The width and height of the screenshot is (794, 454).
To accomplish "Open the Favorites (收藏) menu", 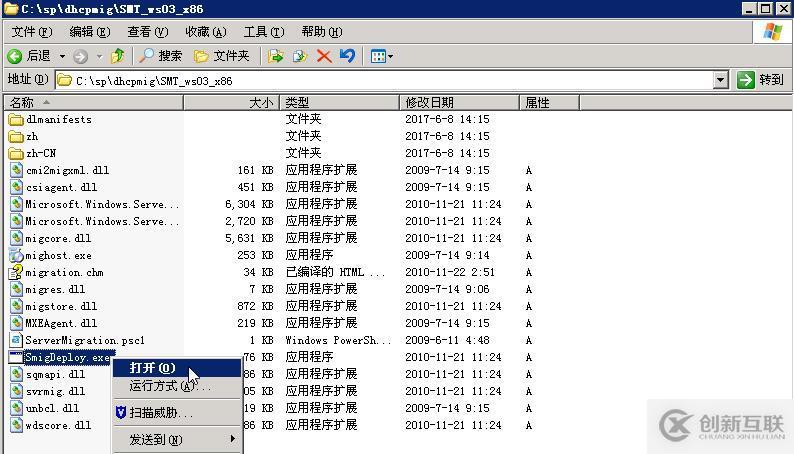I will pyautogui.click(x=206, y=32).
